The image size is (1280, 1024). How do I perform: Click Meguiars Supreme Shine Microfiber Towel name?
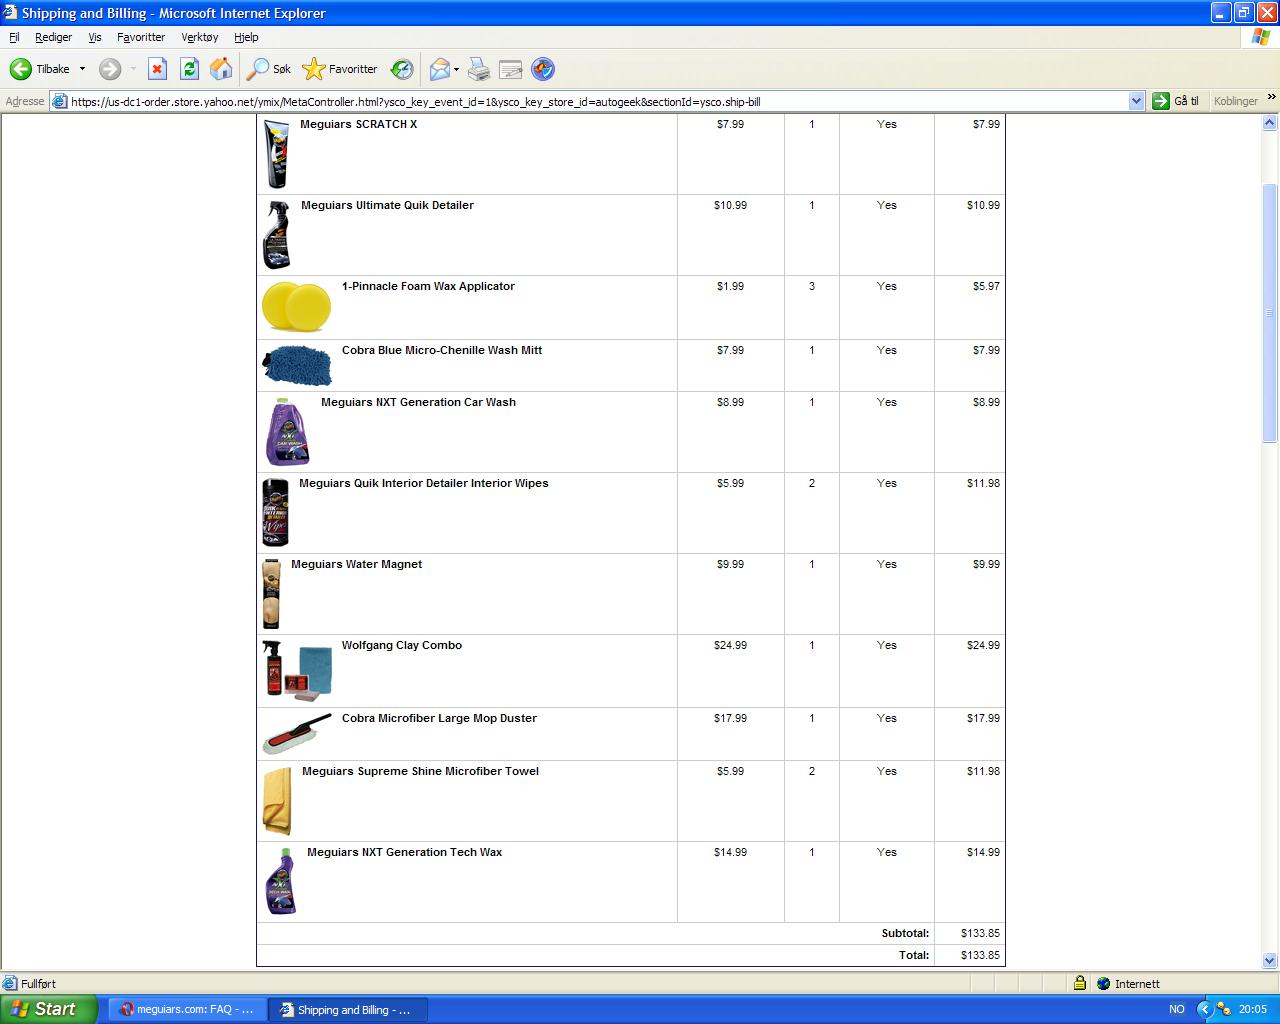[x=420, y=771]
